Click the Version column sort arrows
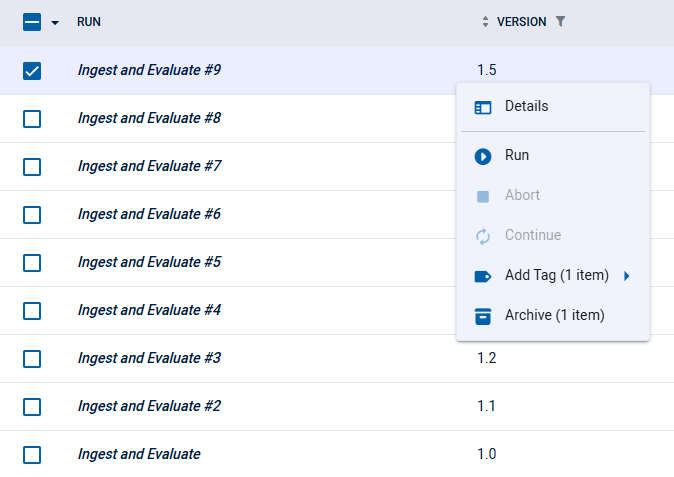Screen dimensions: 674x477 [x=486, y=22]
